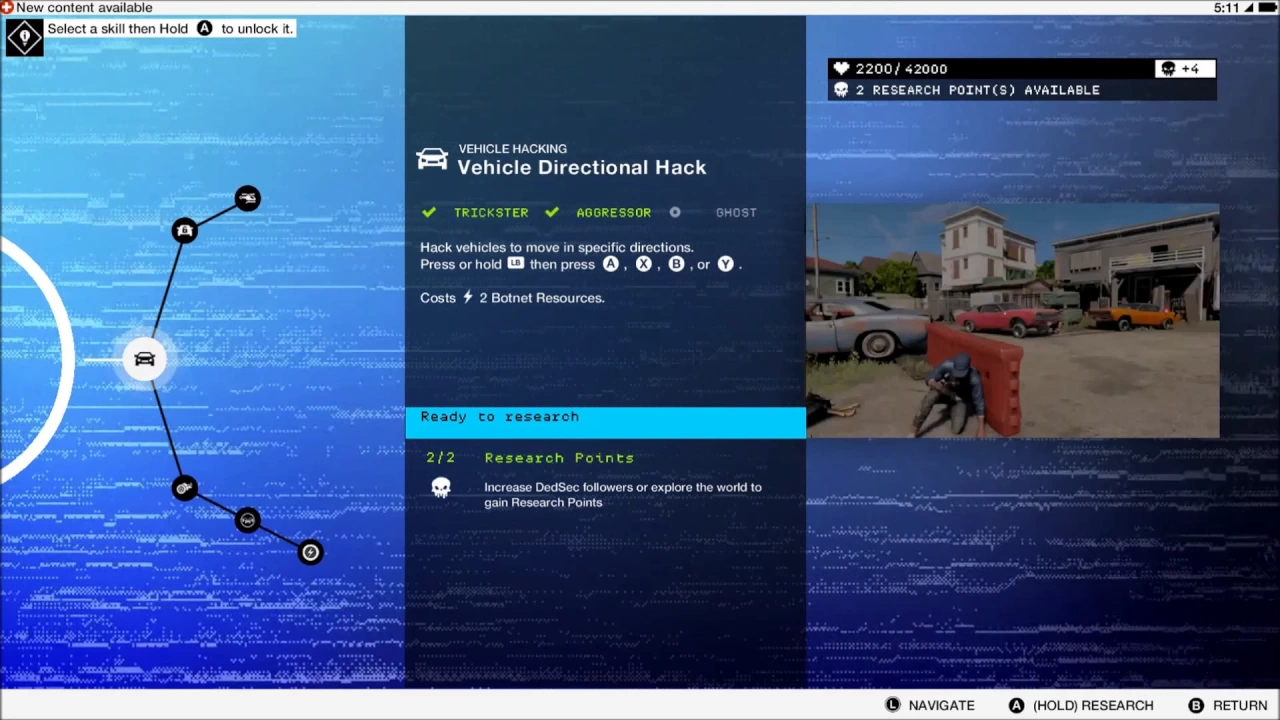This screenshot has width=1280, height=720.
Task: Click the skull icon next to Research Points
Action: (441, 488)
